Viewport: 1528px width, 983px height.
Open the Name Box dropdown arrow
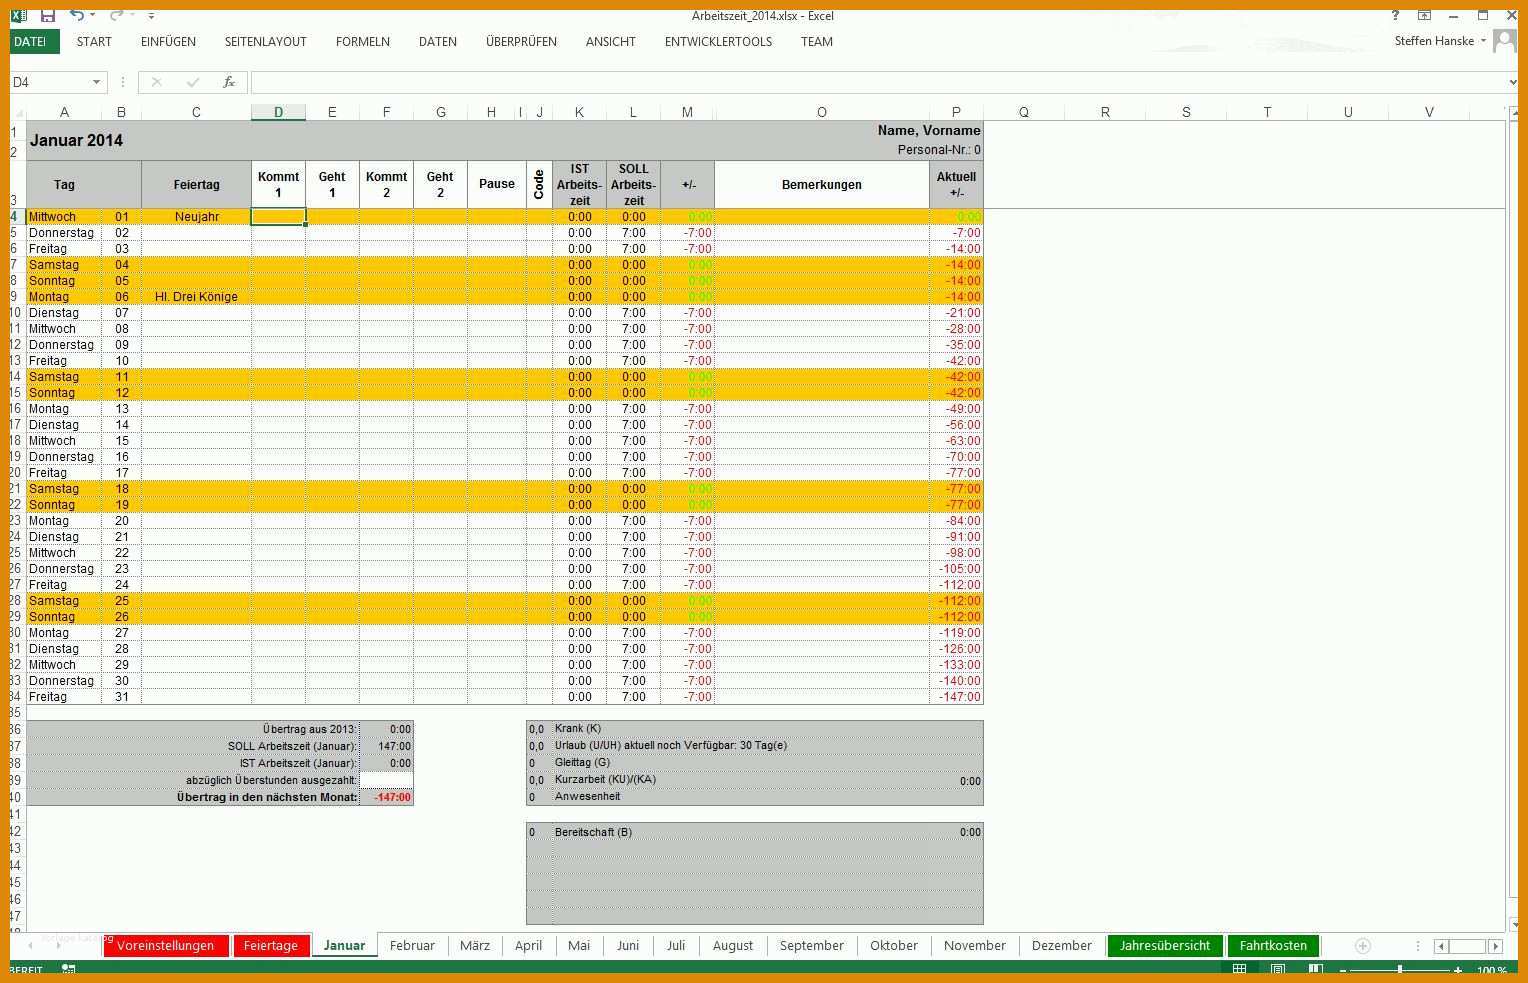(96, 82)
